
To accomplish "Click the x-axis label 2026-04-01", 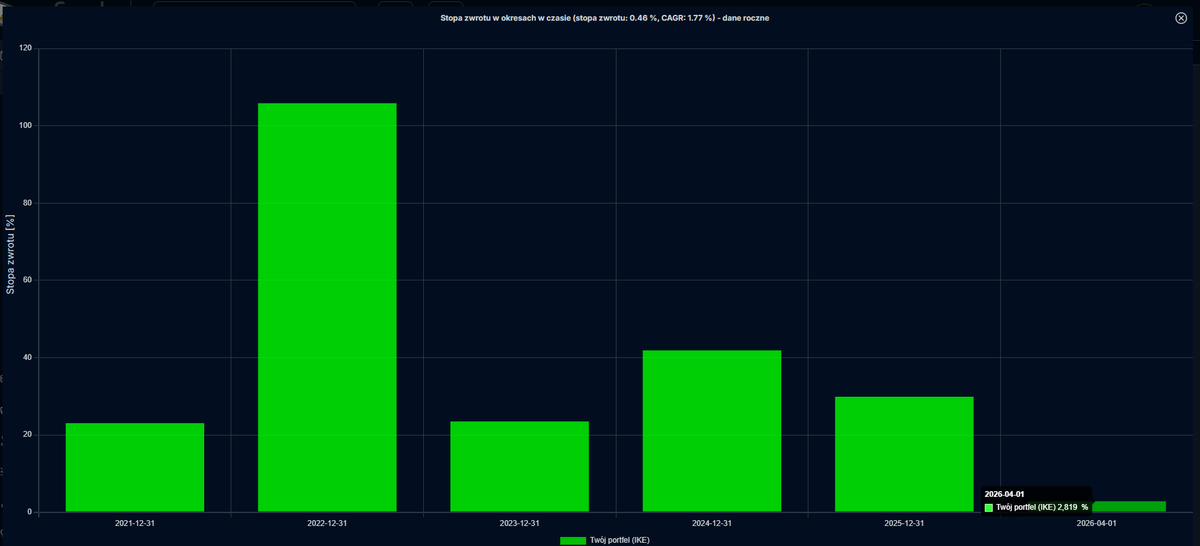I will coord(1097,523).
